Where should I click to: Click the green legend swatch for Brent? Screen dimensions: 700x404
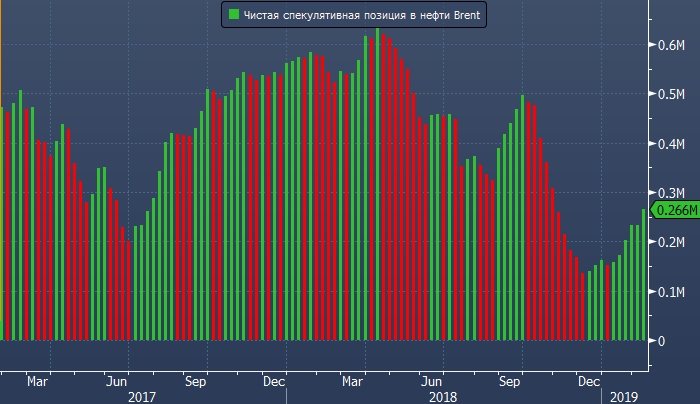233,16
